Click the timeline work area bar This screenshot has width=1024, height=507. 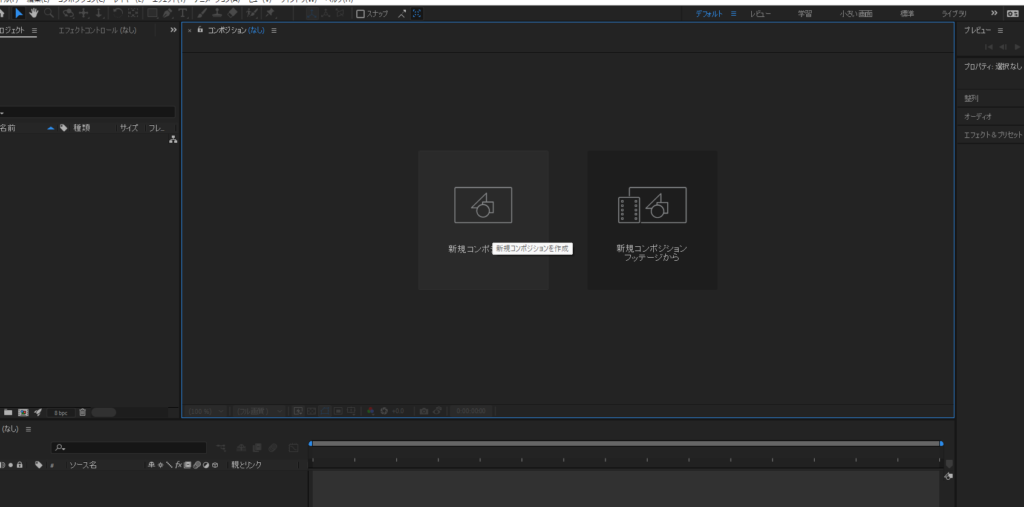pos(625,443)
